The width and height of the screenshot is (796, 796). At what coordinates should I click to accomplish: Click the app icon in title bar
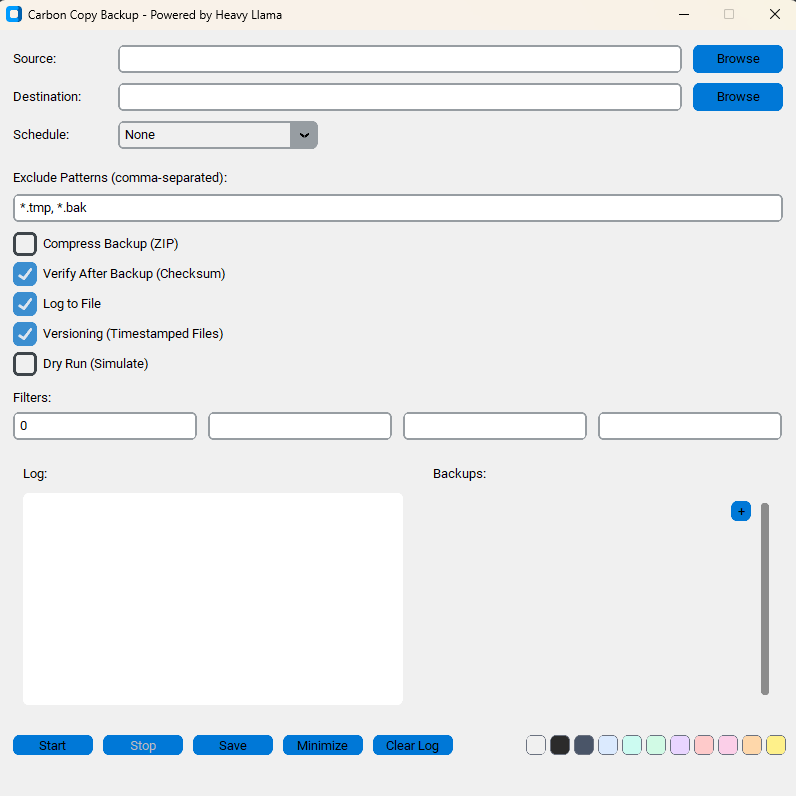click(14, 15)
